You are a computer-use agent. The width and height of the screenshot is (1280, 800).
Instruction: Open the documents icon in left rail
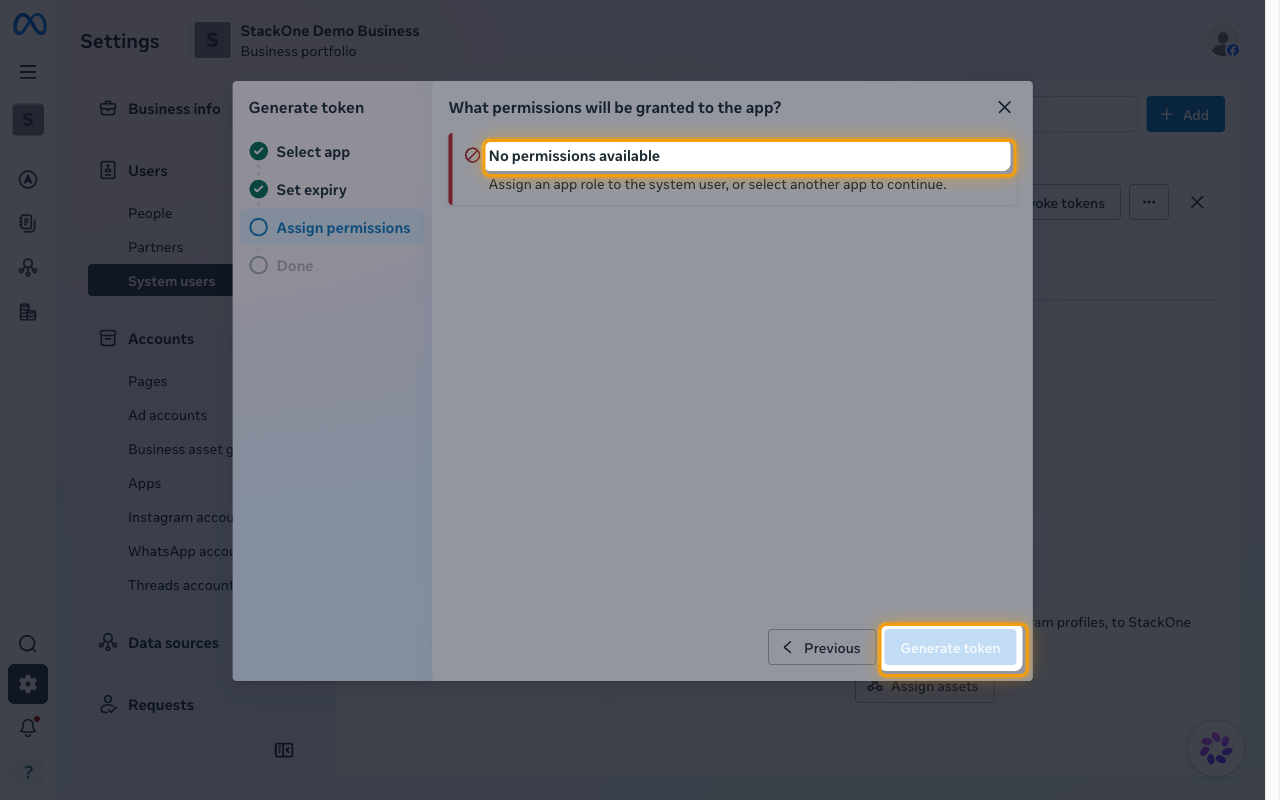point(28,224)
